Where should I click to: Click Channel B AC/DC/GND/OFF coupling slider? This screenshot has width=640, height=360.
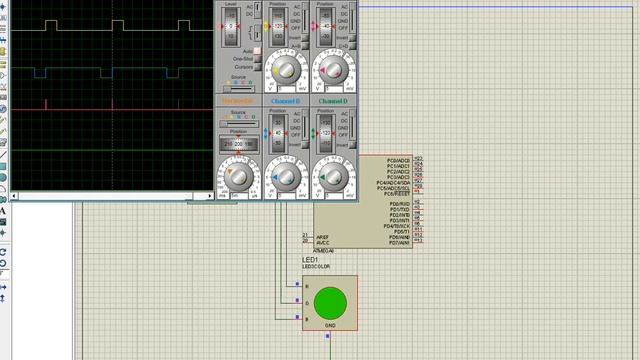click(x=305, y=124)
